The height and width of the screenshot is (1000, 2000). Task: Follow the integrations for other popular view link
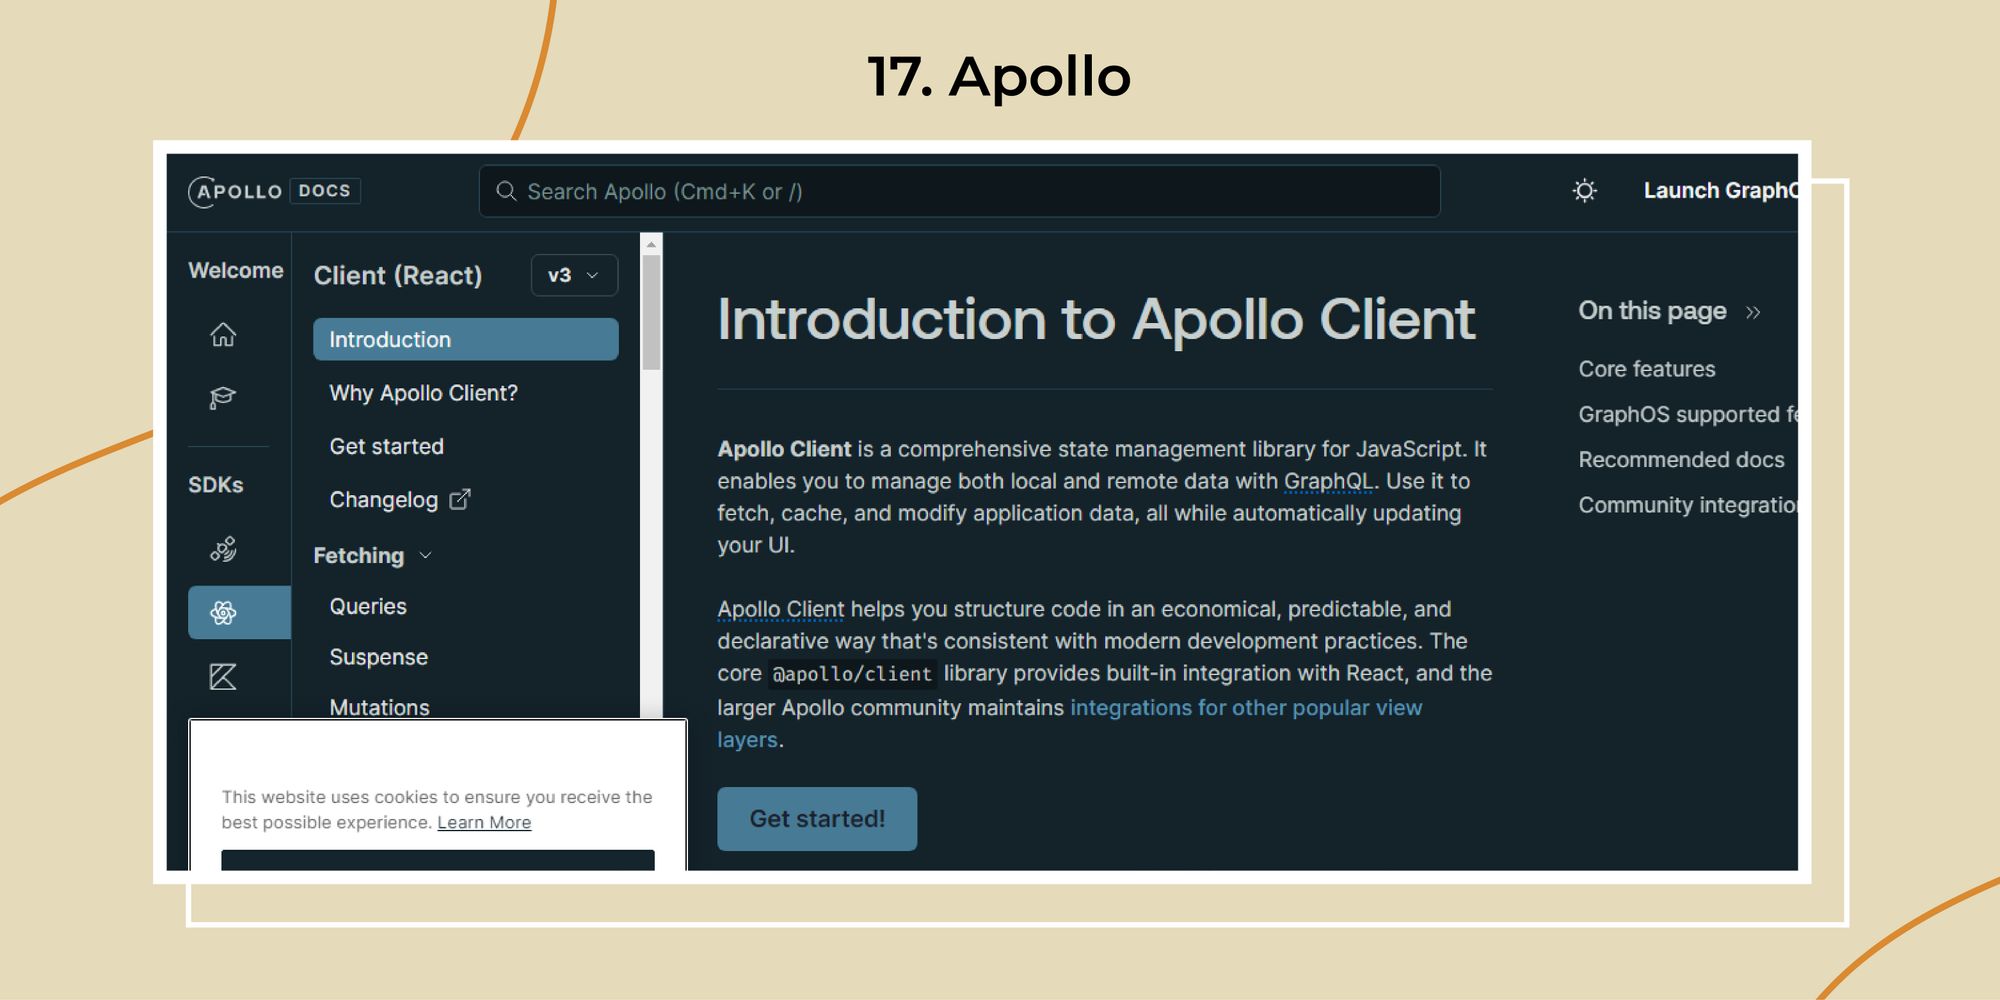[x=1246, y=708]
